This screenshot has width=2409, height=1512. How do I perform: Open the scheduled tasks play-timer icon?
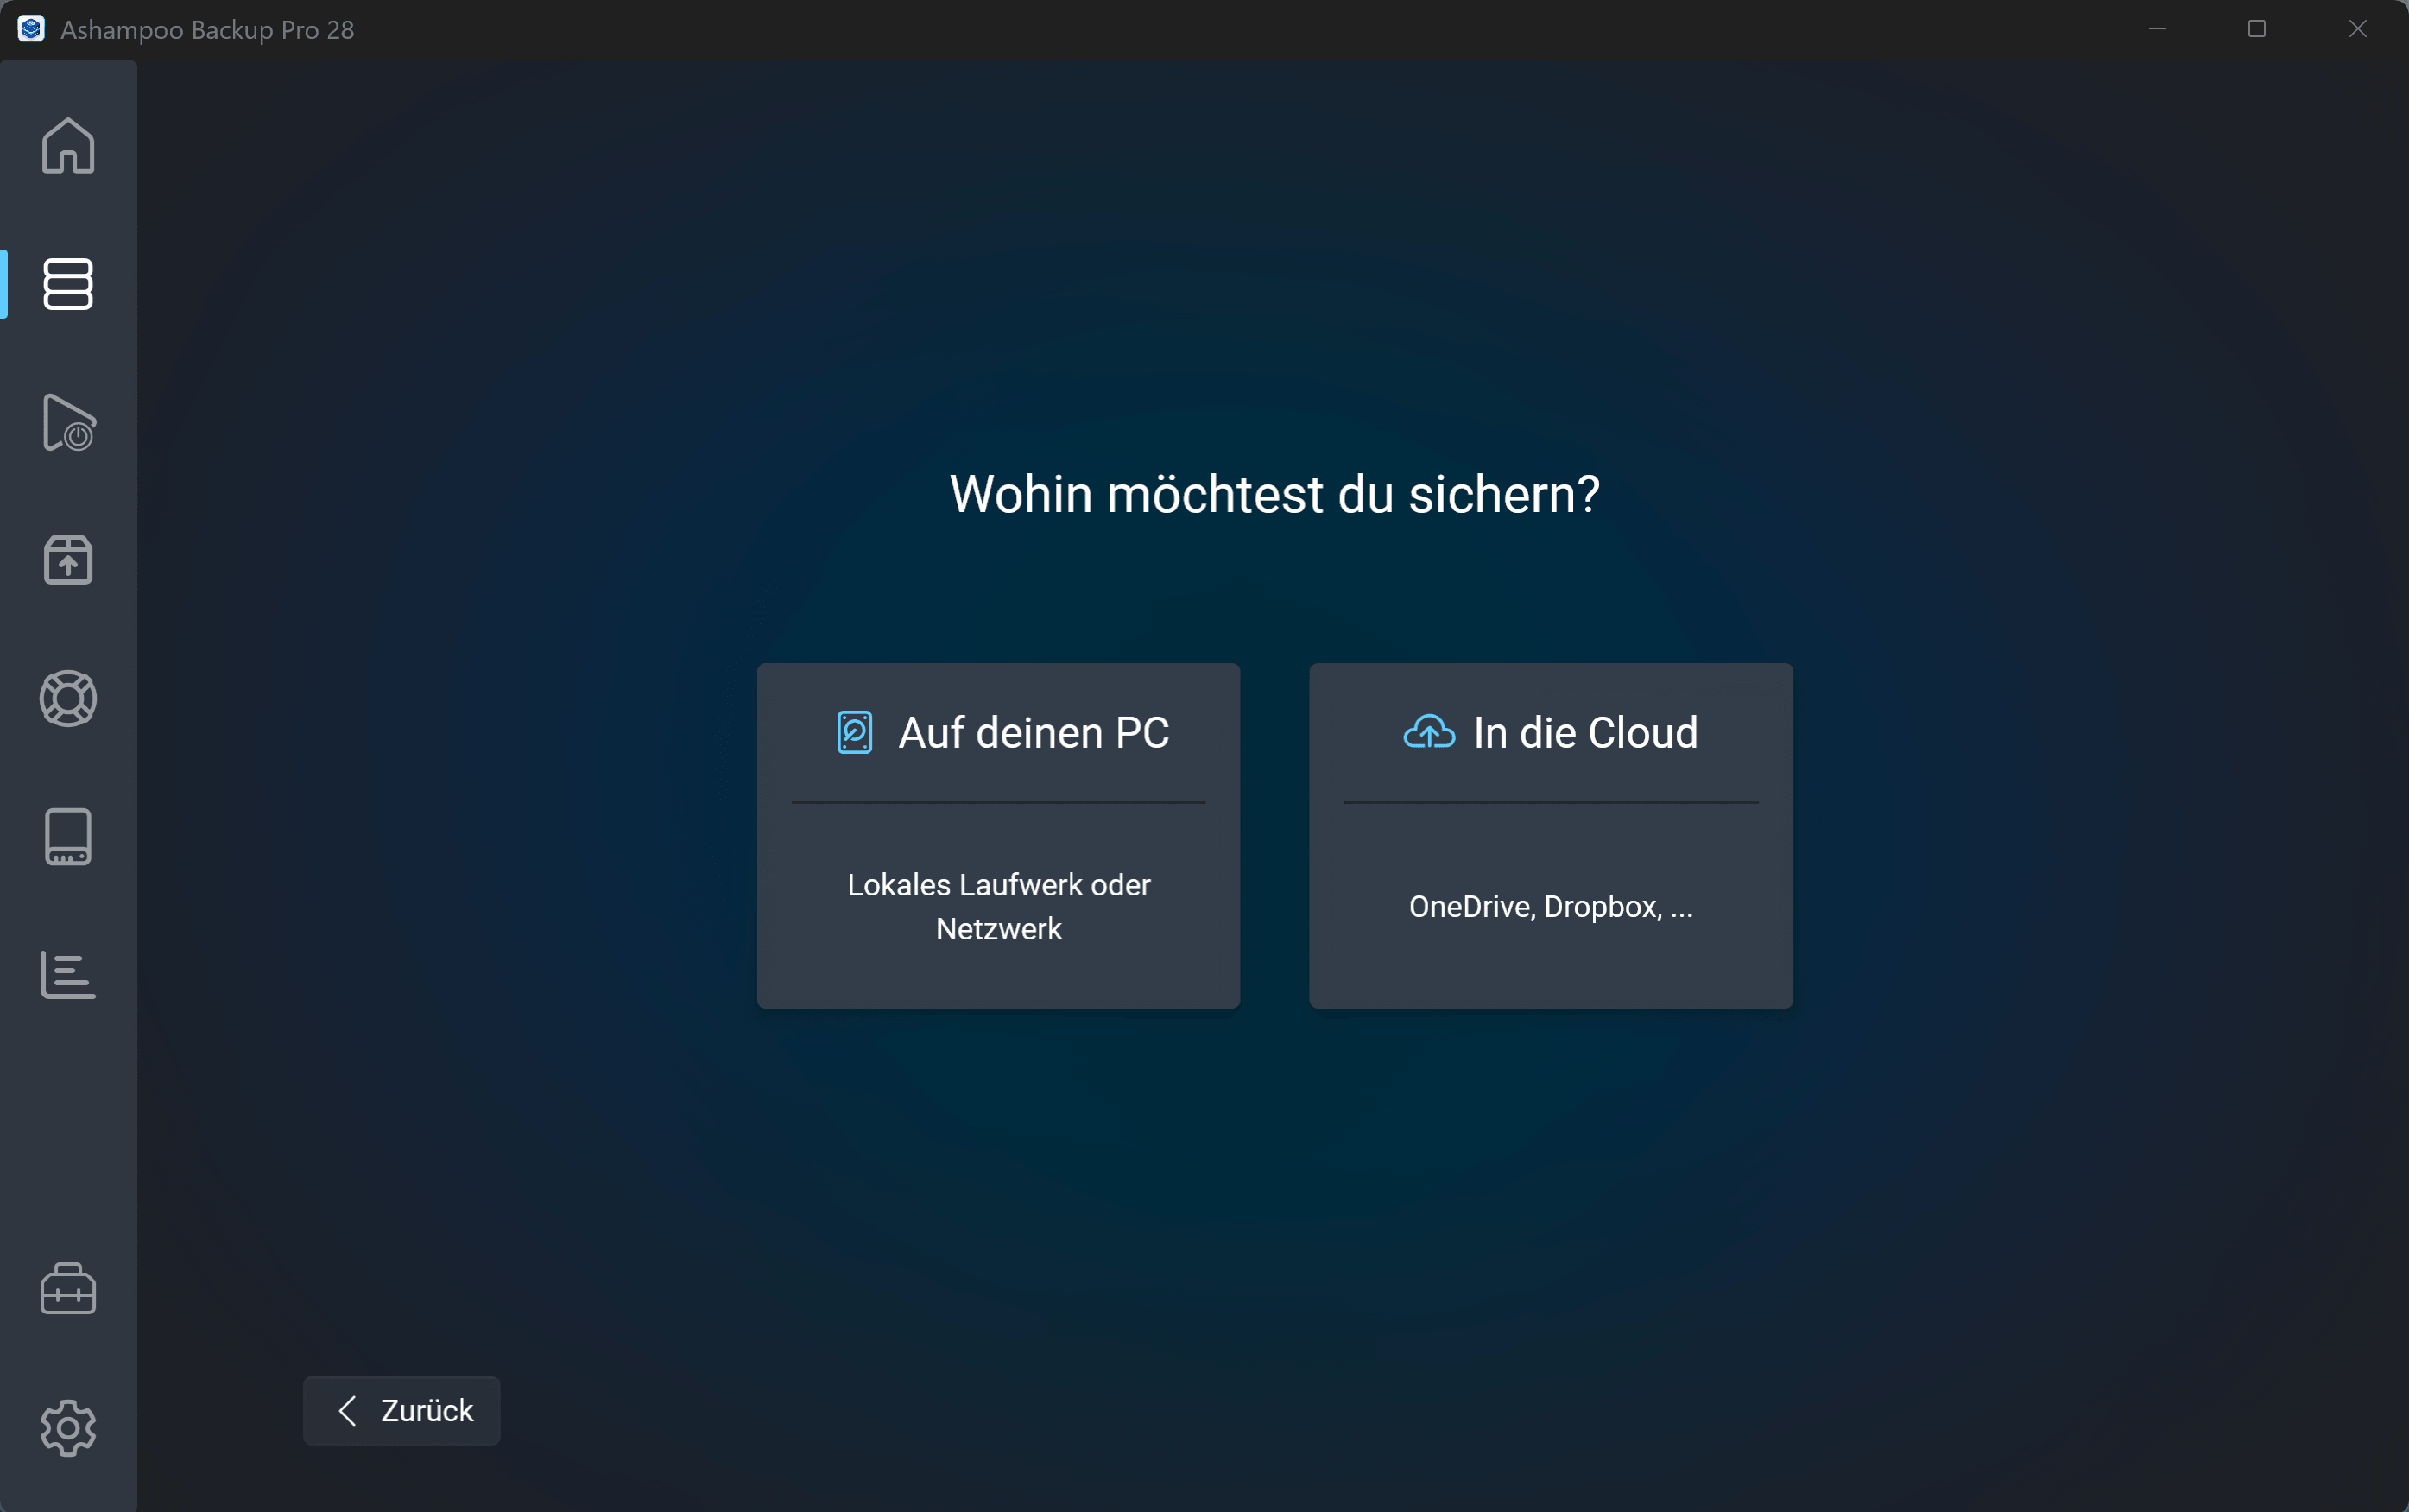68,422
